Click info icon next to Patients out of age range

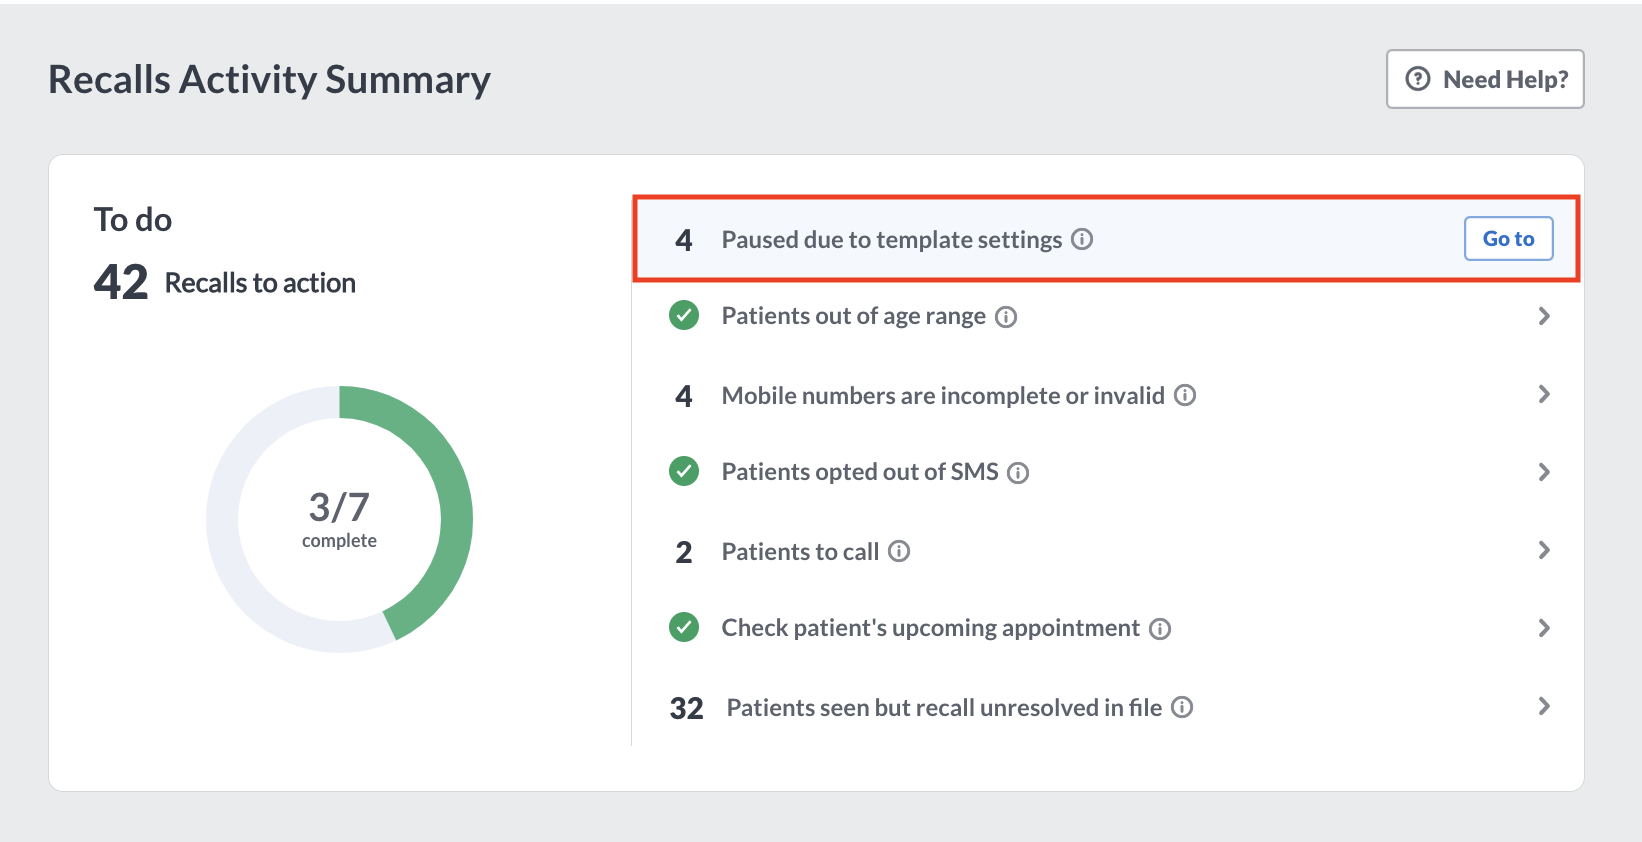click(x=1006, y=317)
